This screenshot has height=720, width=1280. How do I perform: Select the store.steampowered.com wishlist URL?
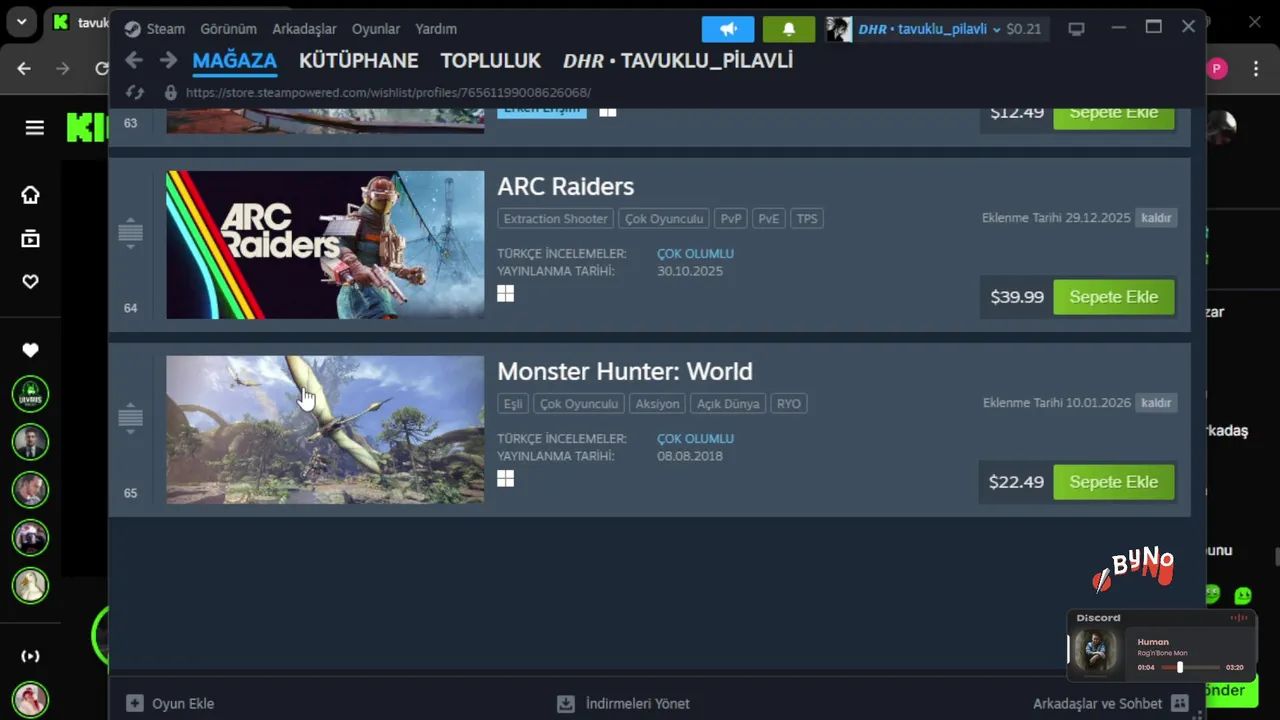tap(388, 92)
